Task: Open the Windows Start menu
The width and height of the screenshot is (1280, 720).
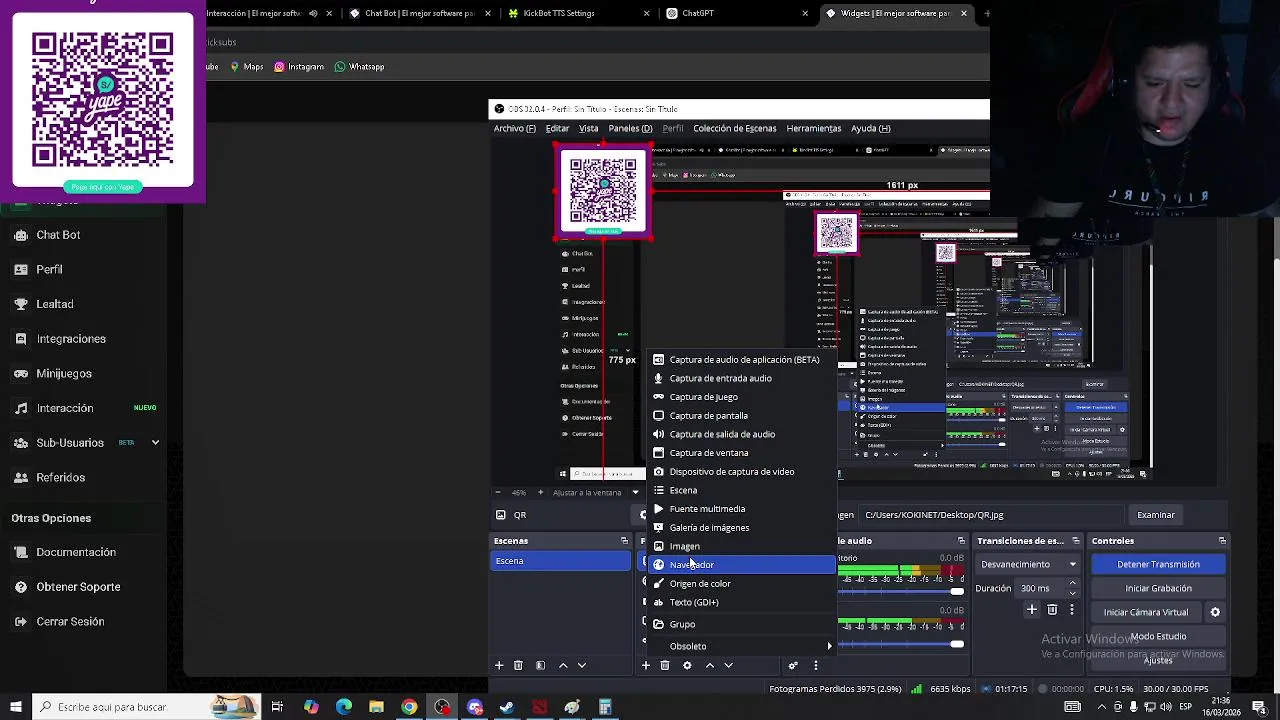Action: 14,707
